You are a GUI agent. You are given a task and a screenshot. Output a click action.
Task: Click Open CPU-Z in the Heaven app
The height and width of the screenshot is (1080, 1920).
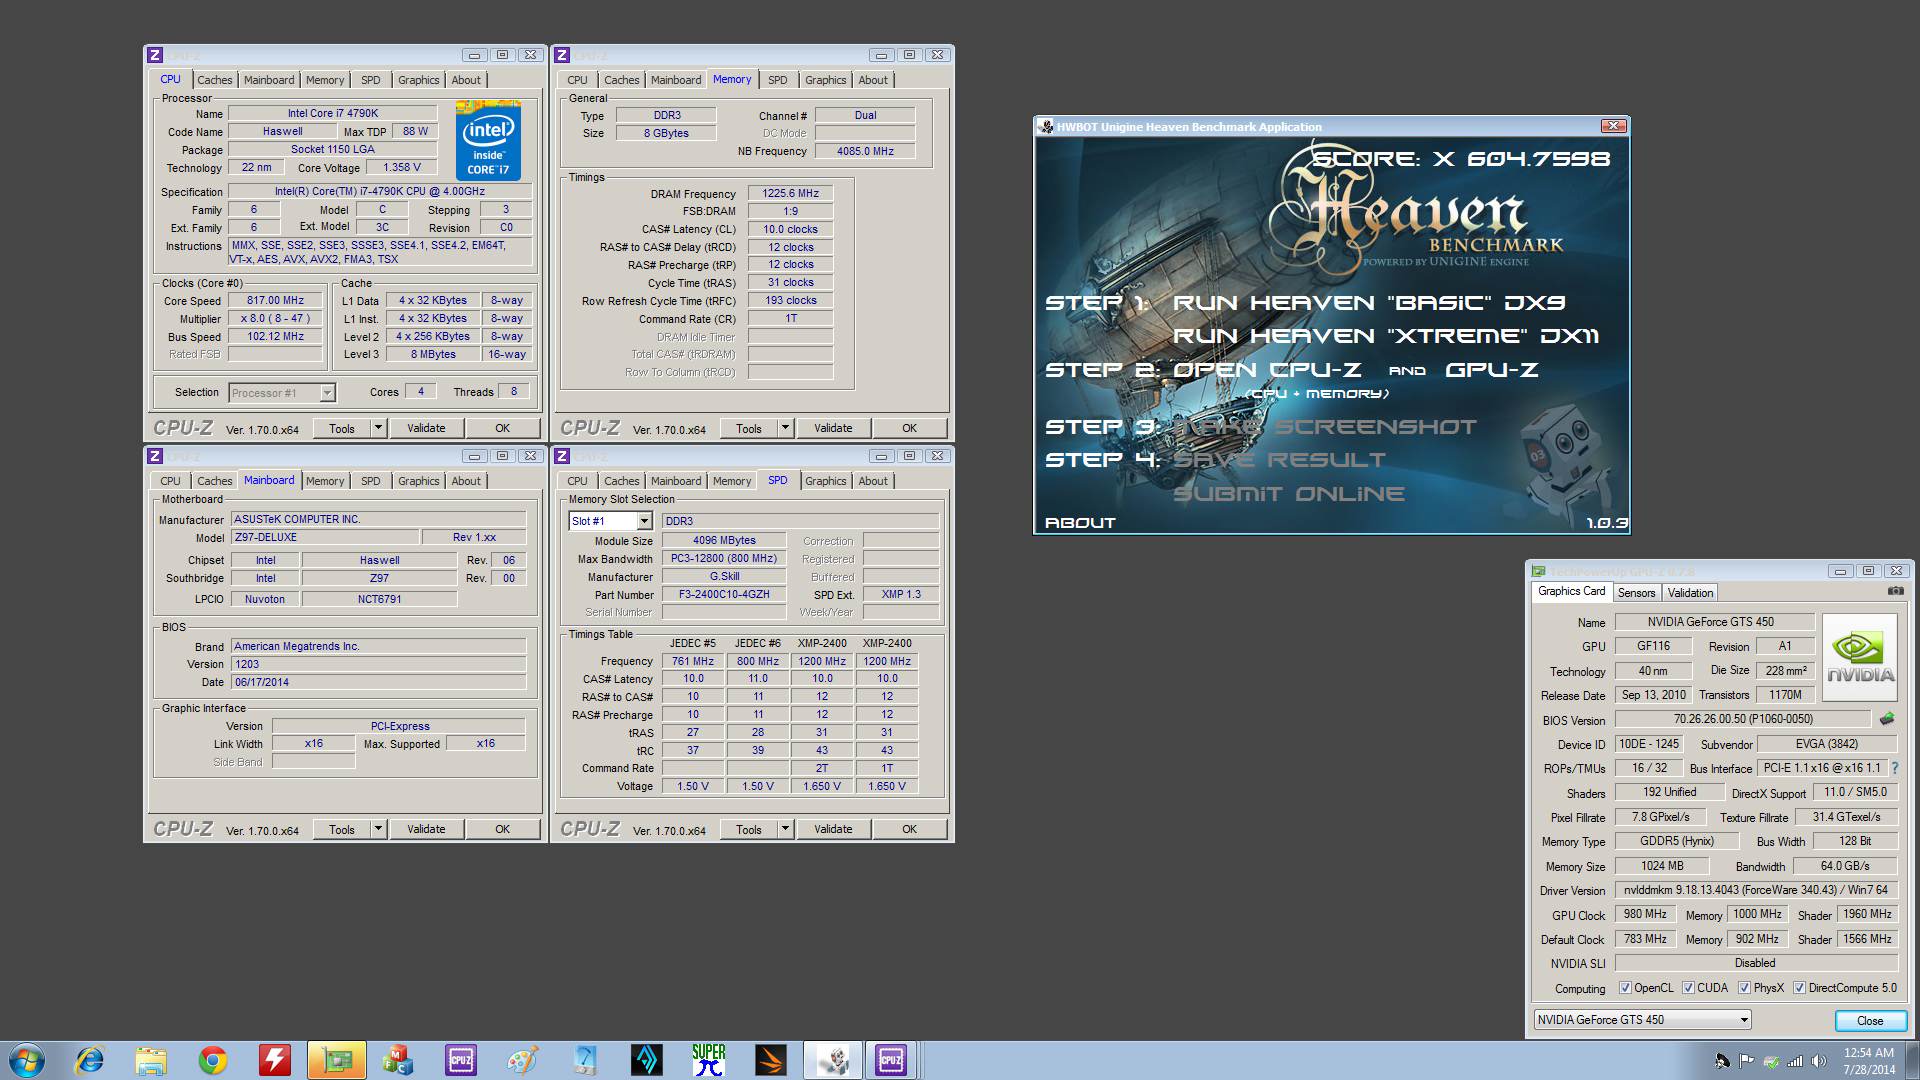pos(1266,370)
